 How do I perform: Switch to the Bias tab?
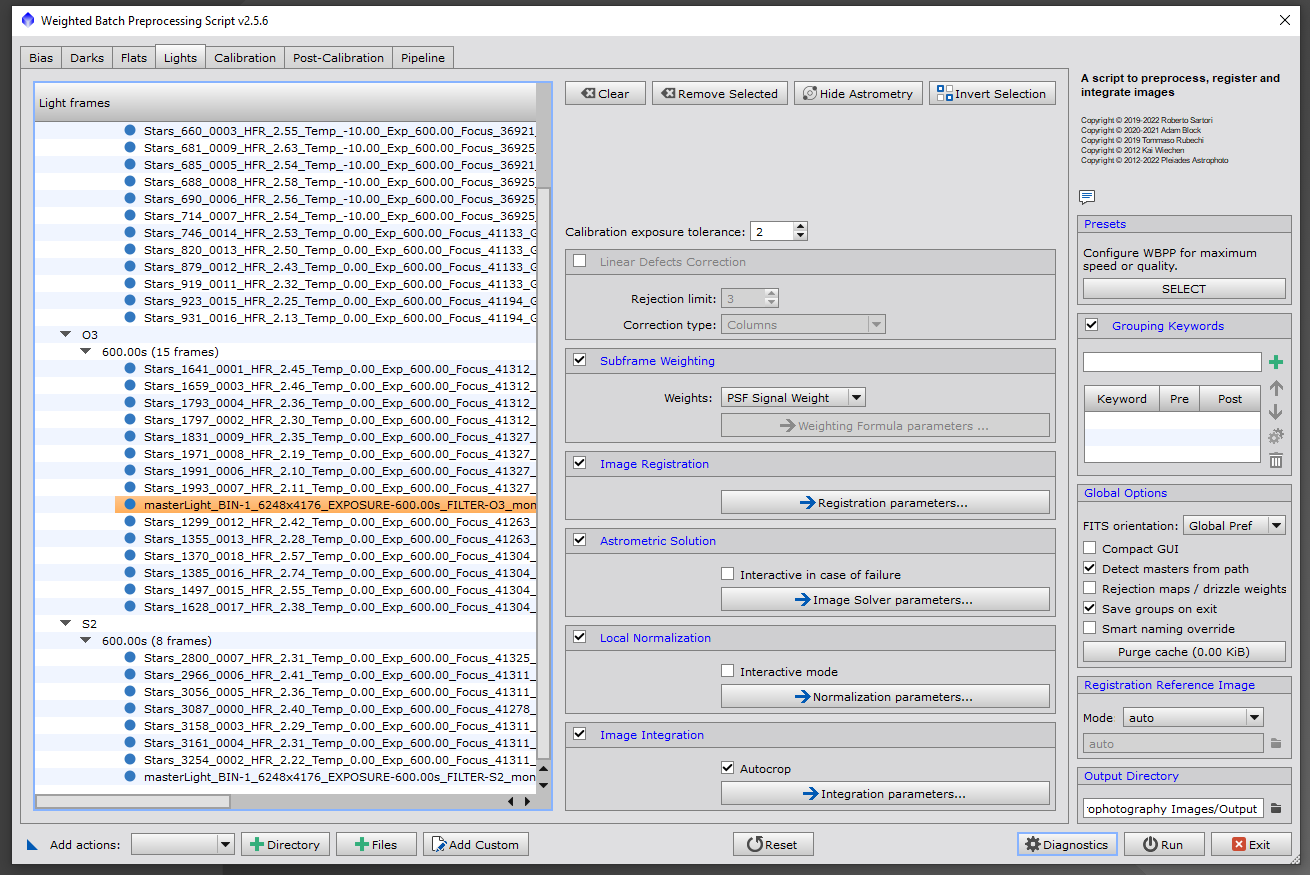coord(41,58)
